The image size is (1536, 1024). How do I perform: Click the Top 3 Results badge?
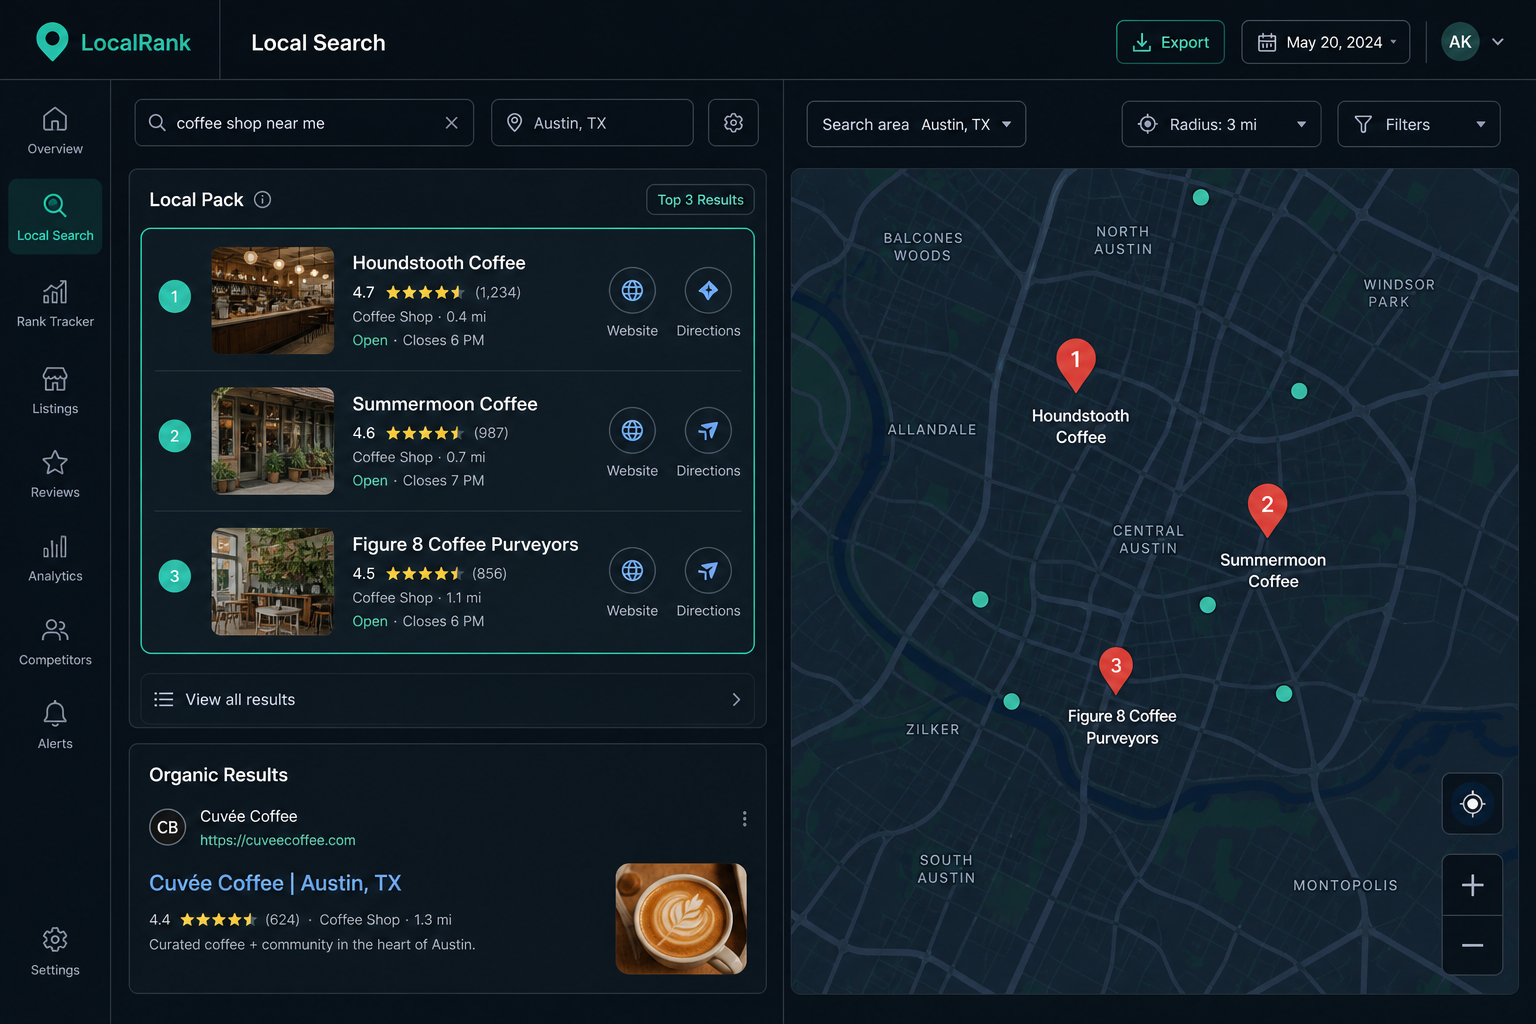[700, 199]
